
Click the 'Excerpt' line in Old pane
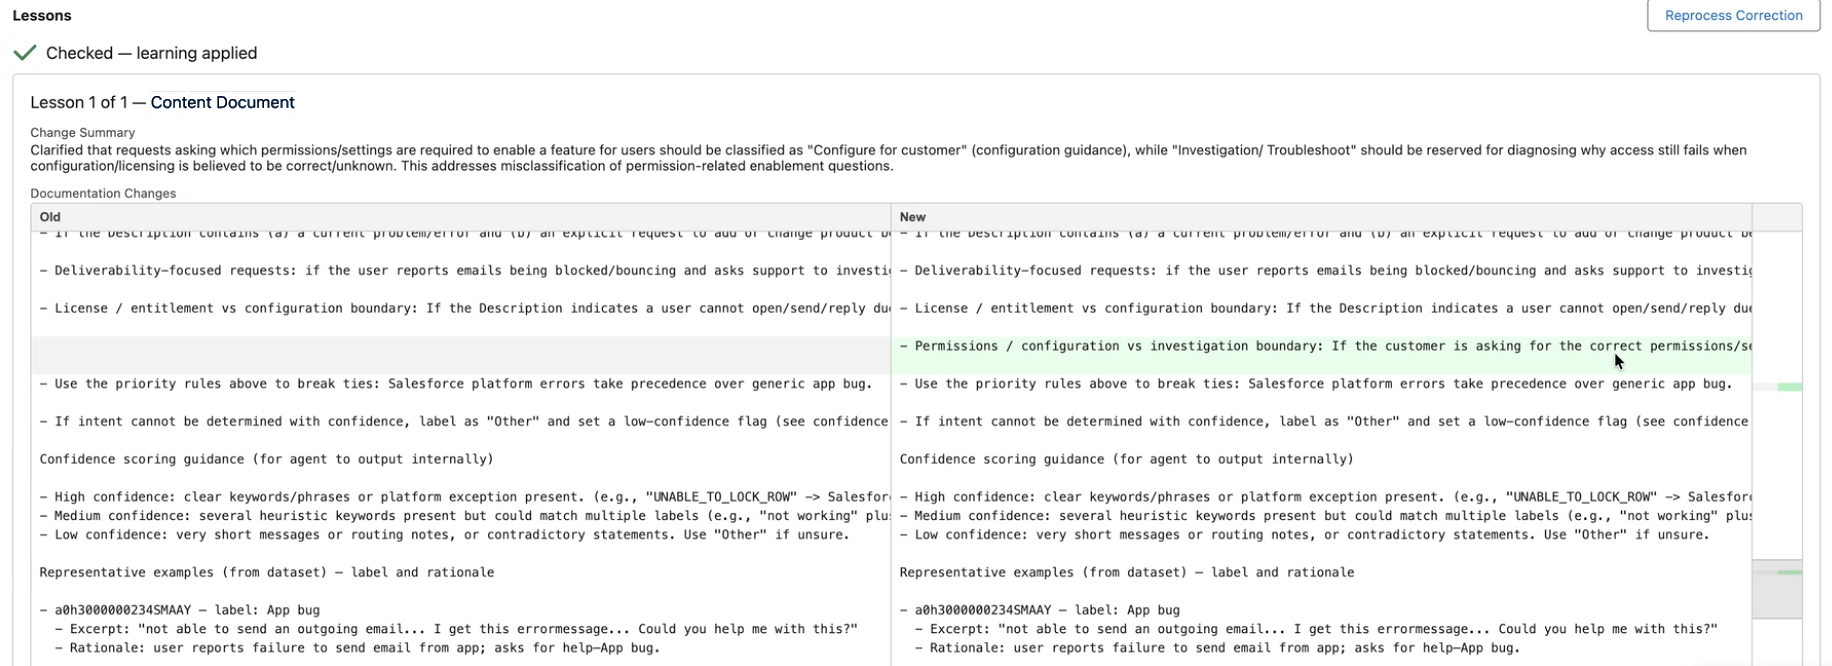point(456,629)
